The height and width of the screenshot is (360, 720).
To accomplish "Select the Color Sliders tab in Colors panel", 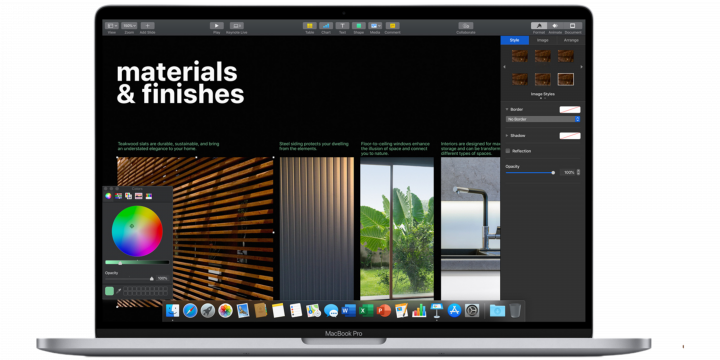I will pyautogui.click(x=118, y=196).
